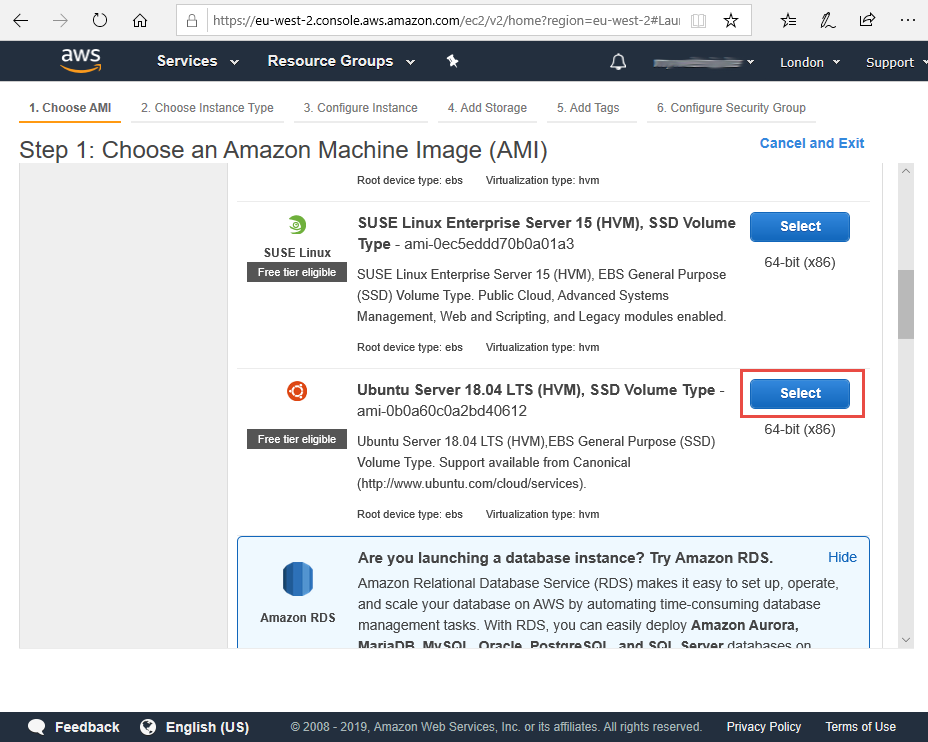
Task: Go to 3. Configure Instance tab
Action: click(360, 108)
